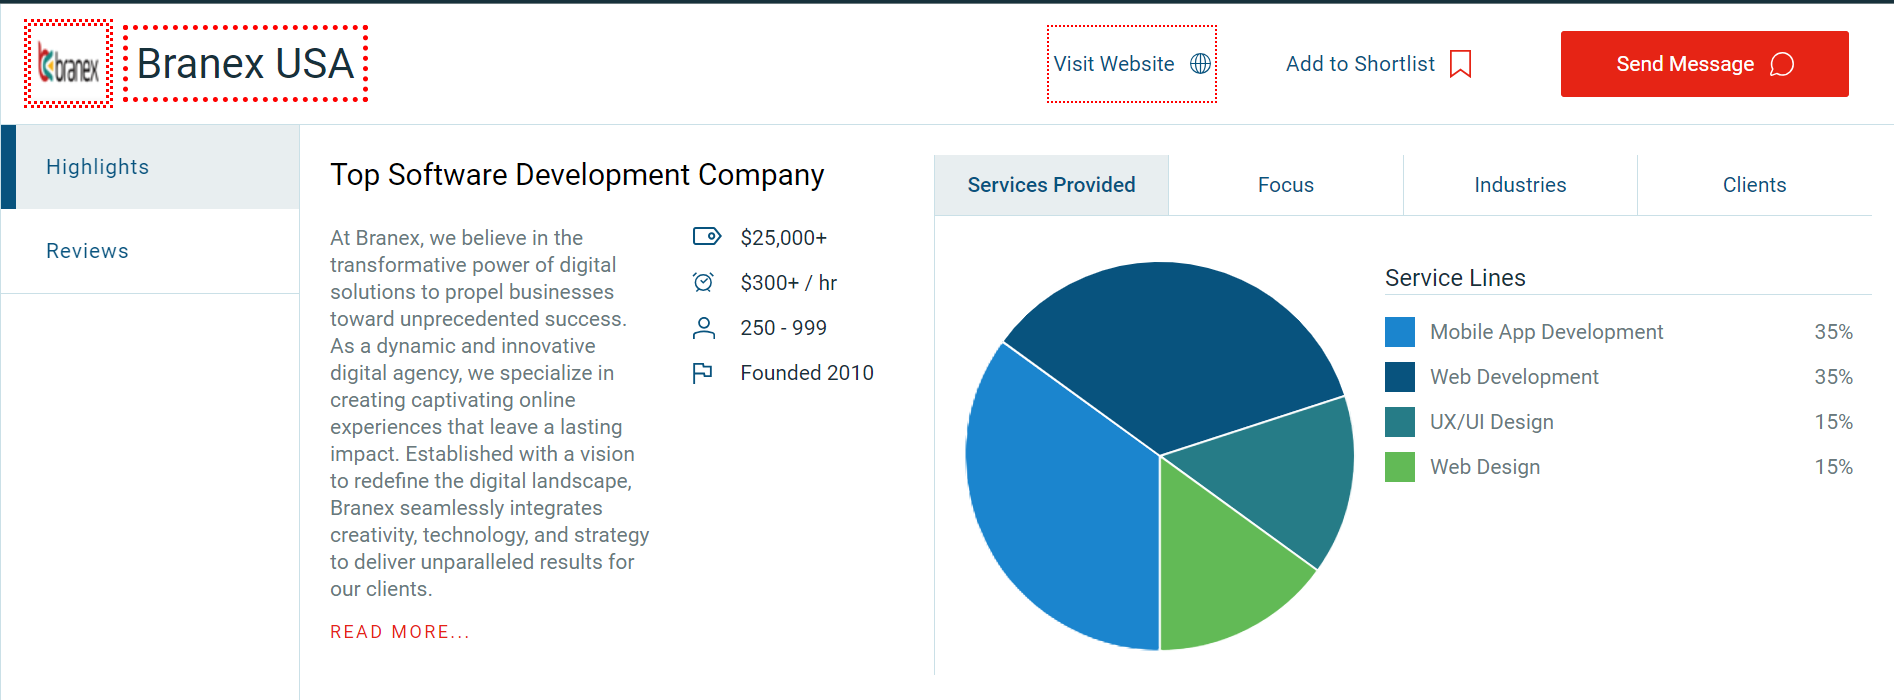
Task: Click the '250 - 999' employees text
Action: coord(784,328)
